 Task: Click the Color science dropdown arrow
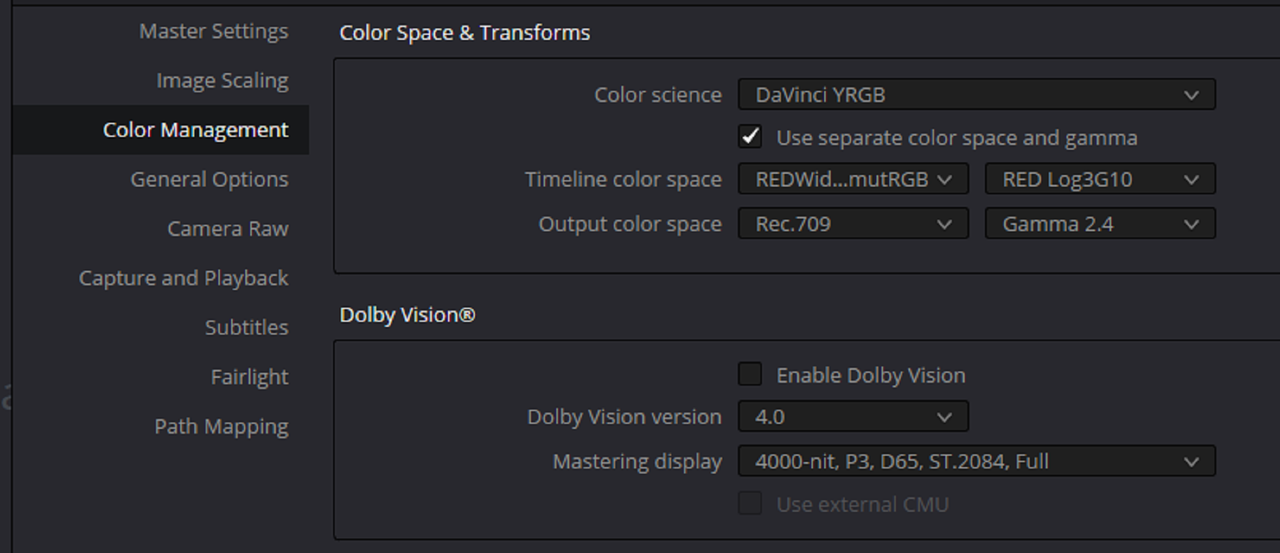1191,95
